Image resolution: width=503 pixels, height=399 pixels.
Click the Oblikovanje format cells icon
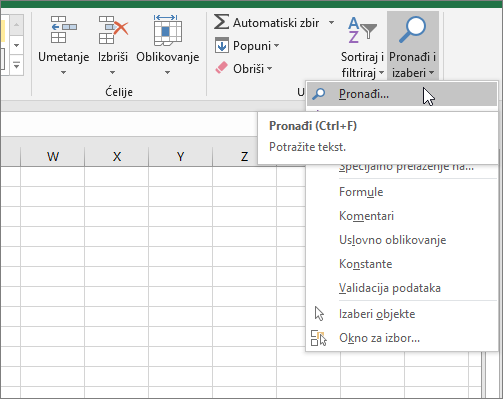(168, 30)
